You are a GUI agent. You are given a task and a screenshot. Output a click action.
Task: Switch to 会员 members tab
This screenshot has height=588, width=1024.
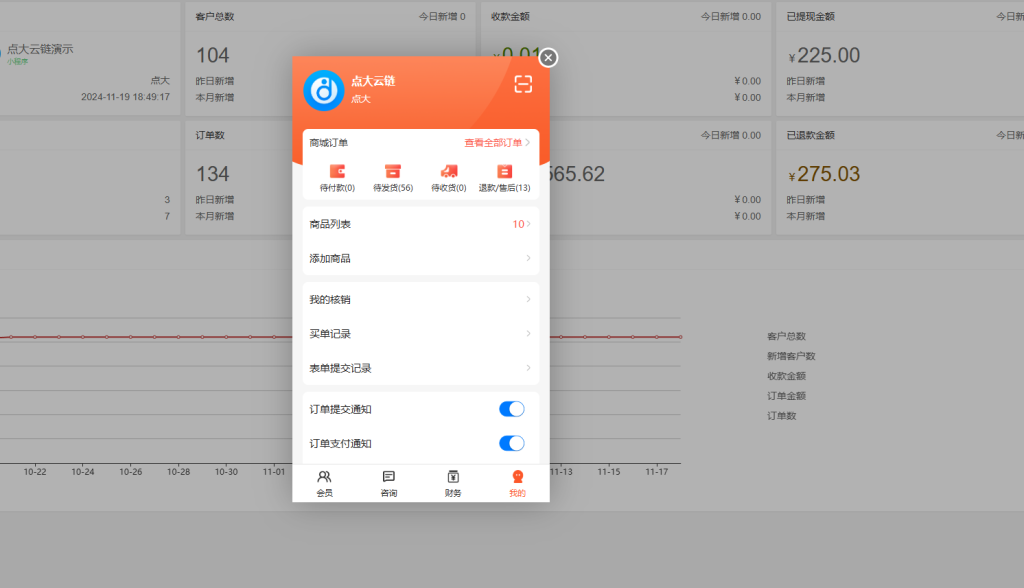coord(325,483)
